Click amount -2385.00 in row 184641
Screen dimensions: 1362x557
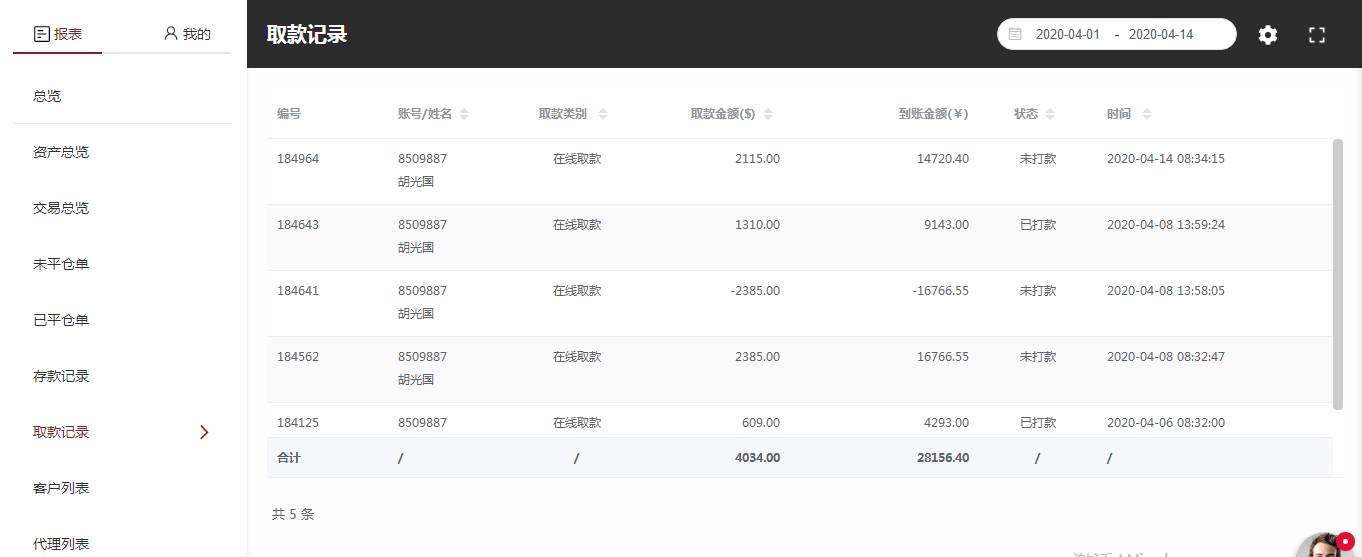[755, 291]
